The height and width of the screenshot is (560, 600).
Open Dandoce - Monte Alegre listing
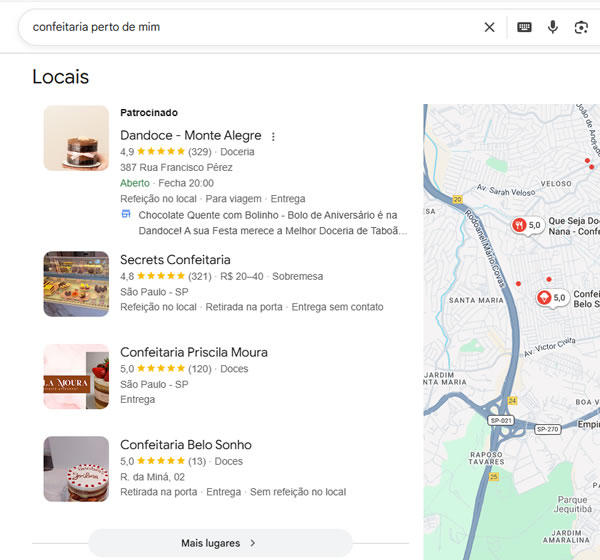(191, 135)
